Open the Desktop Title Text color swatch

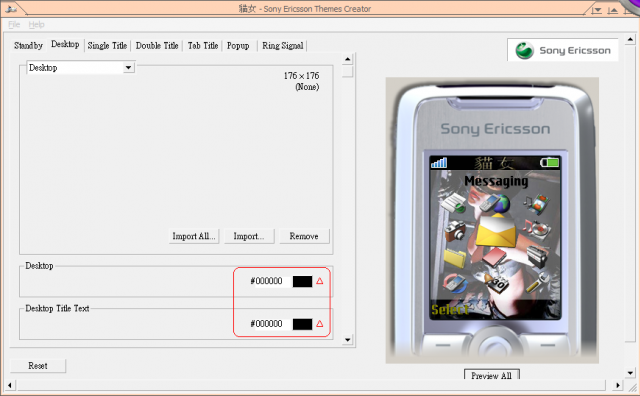coord(302,324)
